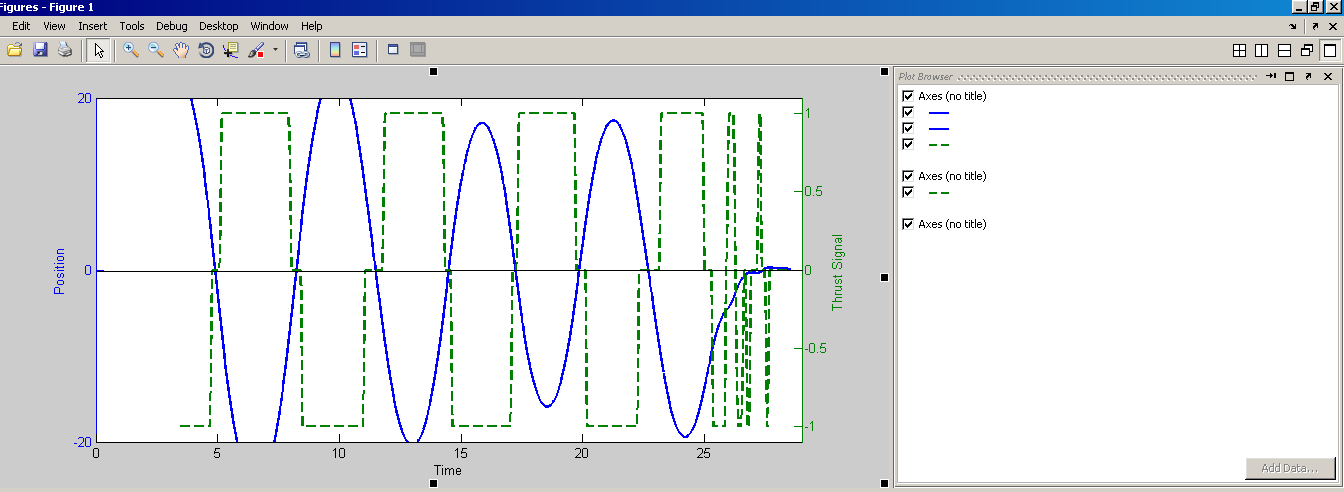Screen dimensions: 1344x492
Task: Choose the tiled grid layout icon
Action: 1239,50
